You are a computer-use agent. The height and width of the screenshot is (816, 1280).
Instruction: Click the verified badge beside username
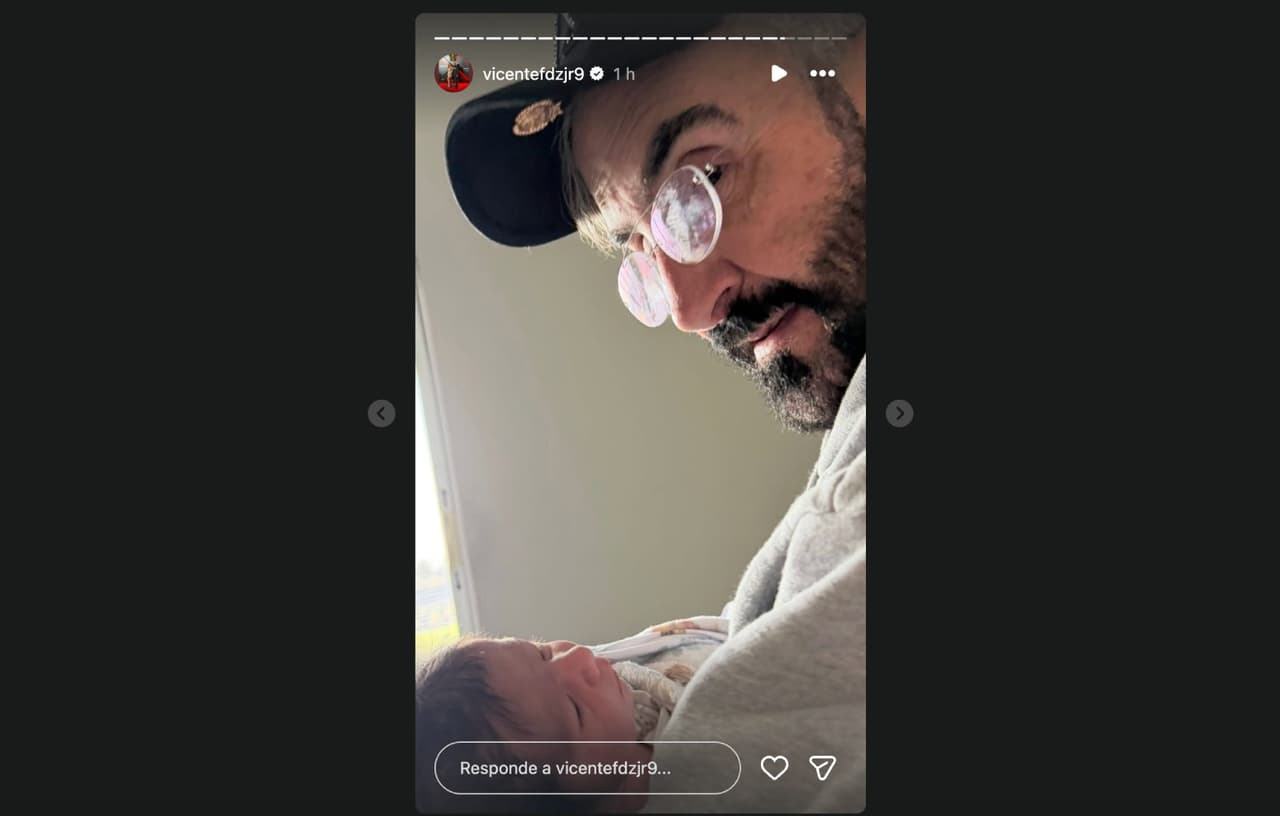coord(597,74)
